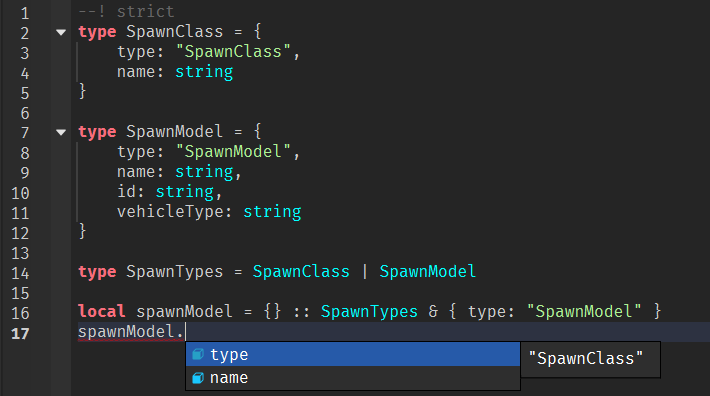Click the 'local' keyword on line 16

tap(102, 311)
